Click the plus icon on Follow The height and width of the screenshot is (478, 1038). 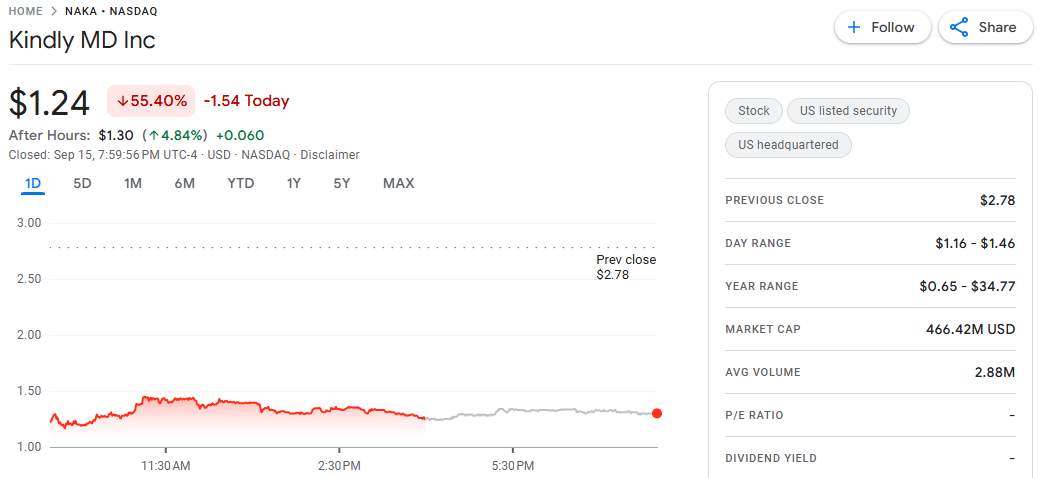[854, 27]
